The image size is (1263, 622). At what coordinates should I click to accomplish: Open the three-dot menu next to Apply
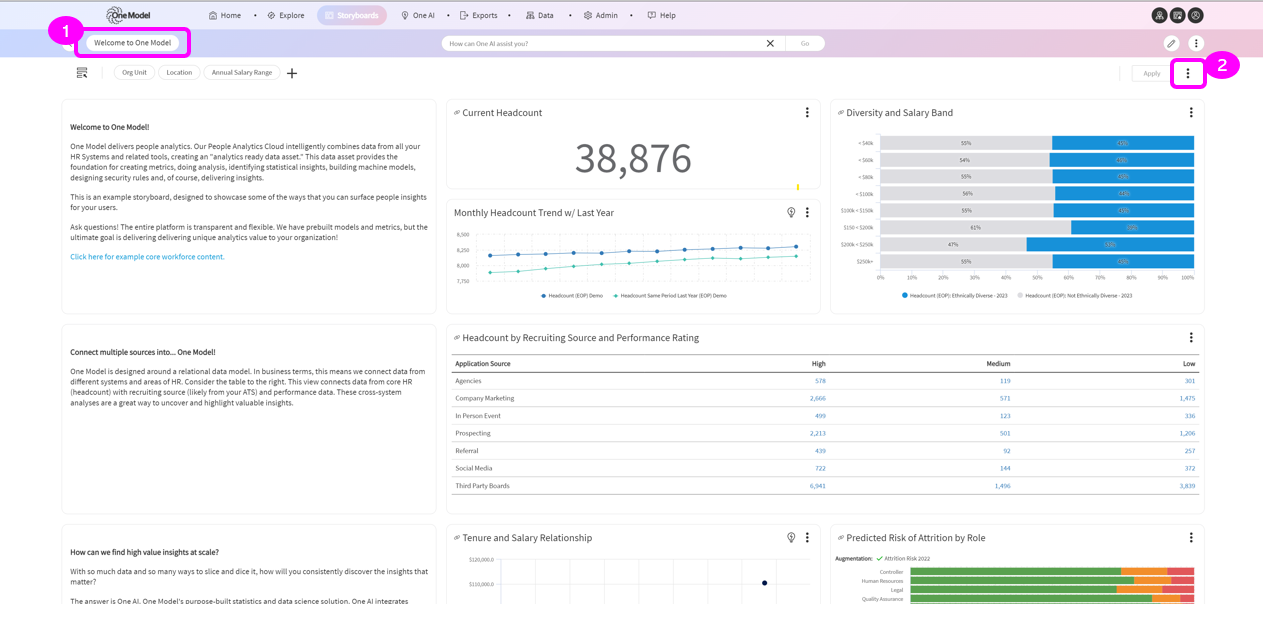pyautogui.click(x=1188, y=73)
